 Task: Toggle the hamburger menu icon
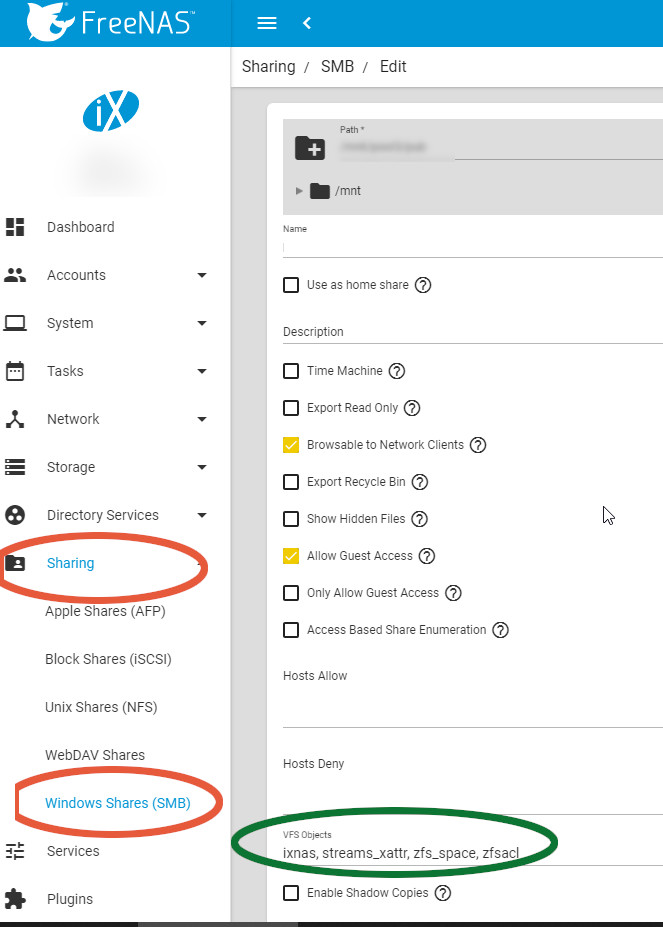point(267,23)
